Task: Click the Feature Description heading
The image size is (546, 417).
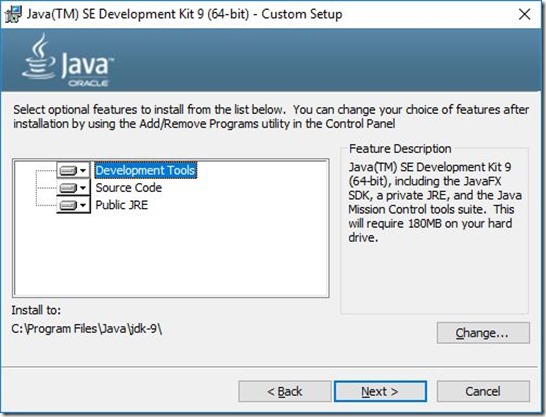Action: pyautogui.click(x=400, y=149)
